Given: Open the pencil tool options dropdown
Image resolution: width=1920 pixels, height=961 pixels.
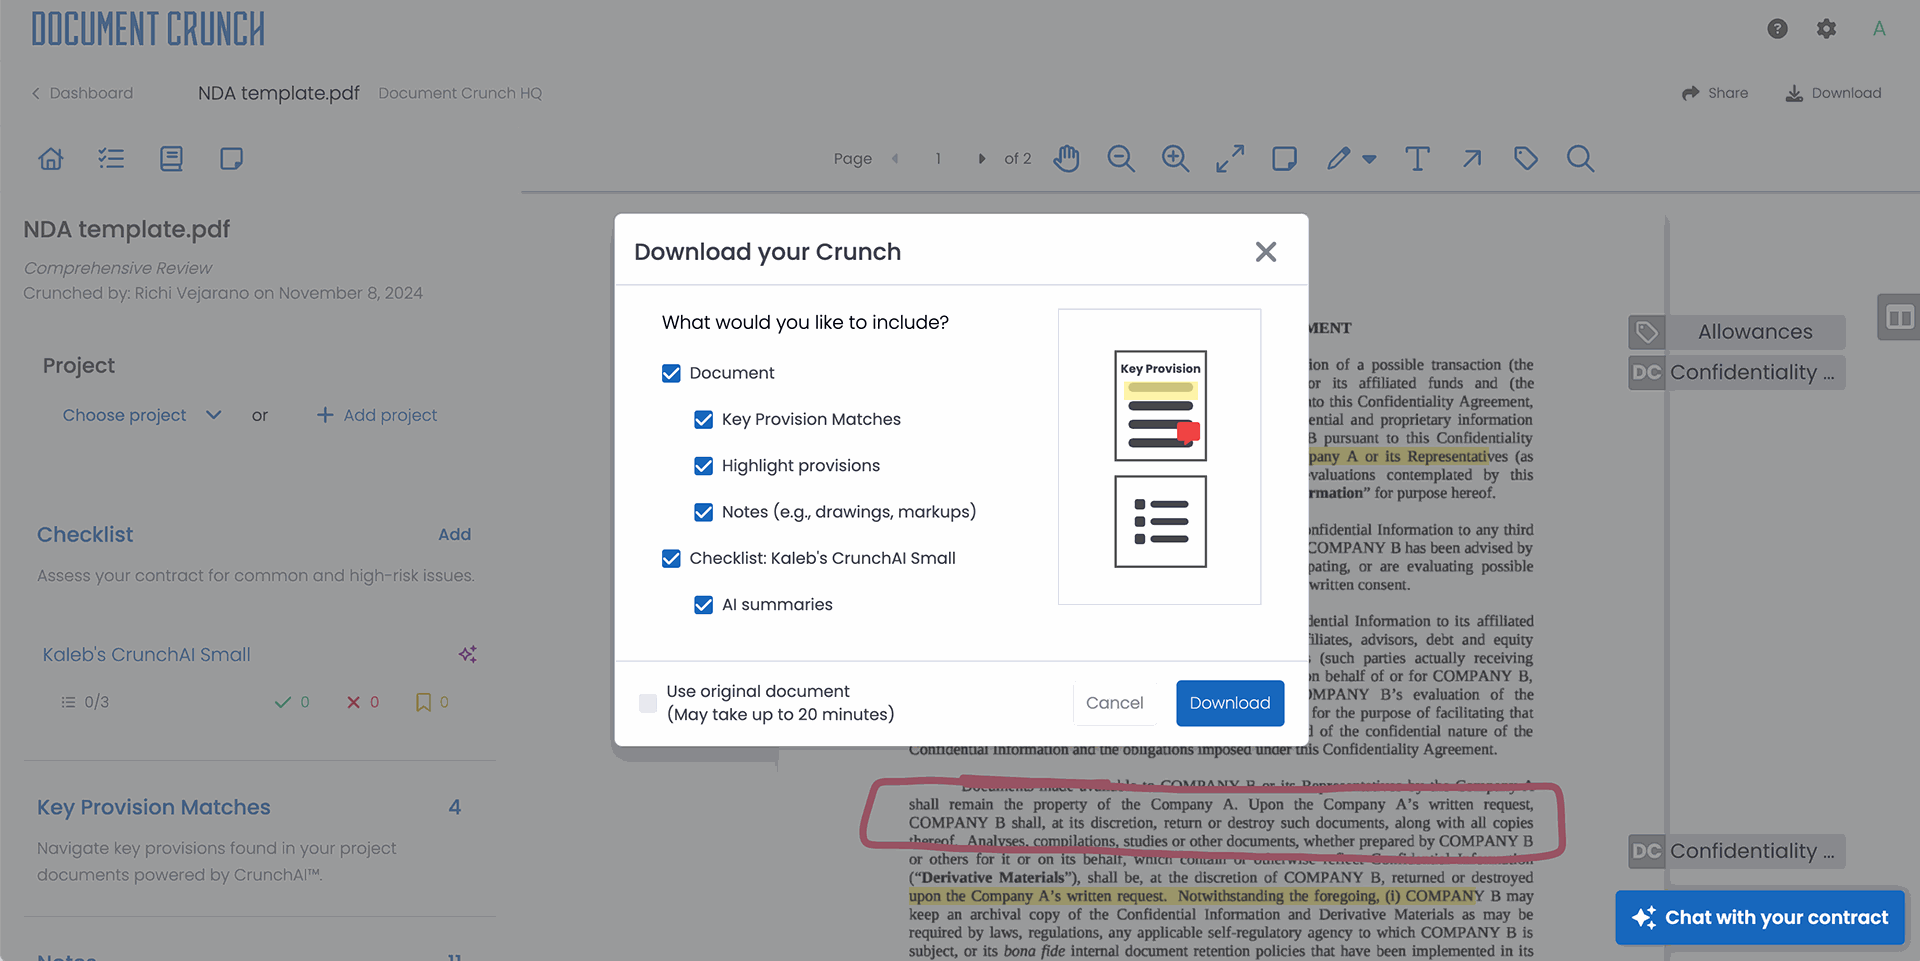Looking at the screenshot, I should 1369,159.
